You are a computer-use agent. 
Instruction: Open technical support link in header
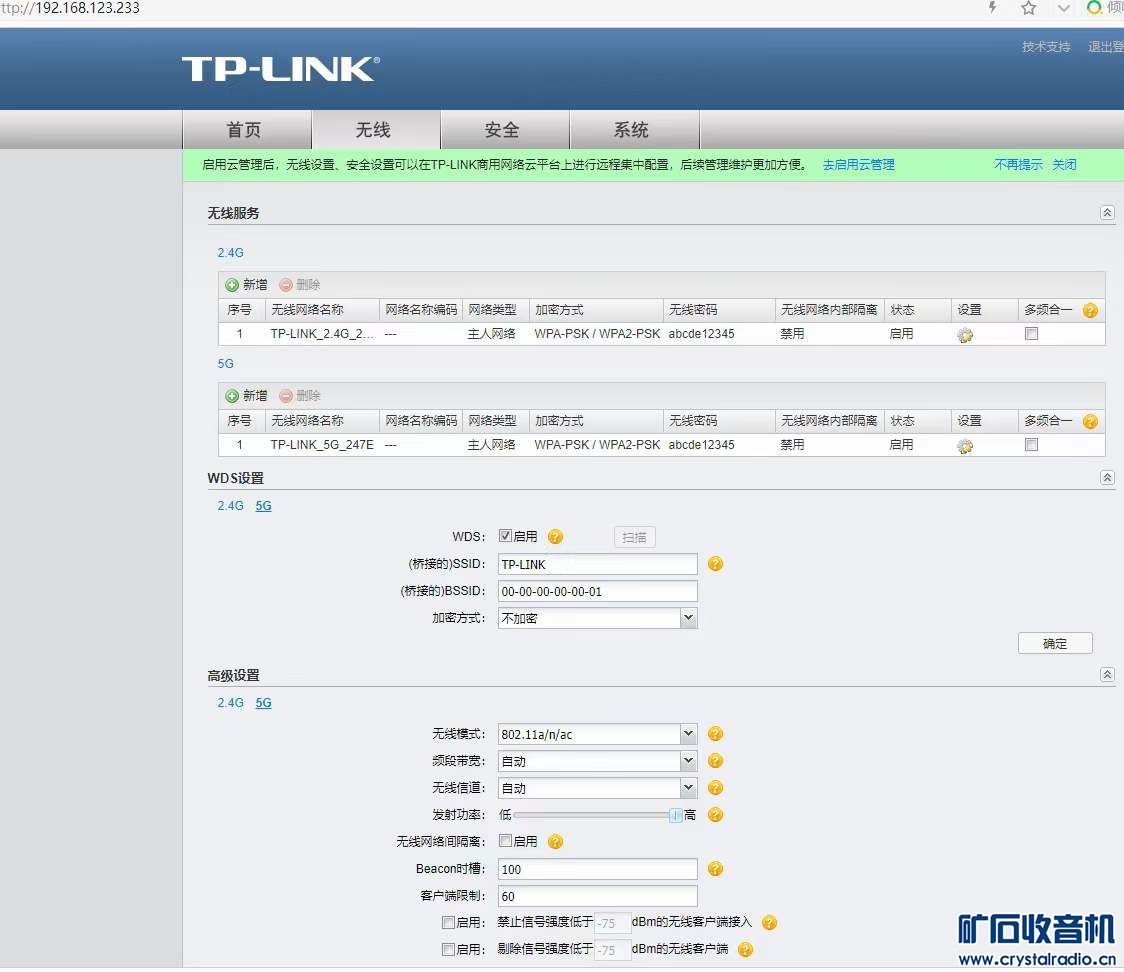coord(1047,47)
